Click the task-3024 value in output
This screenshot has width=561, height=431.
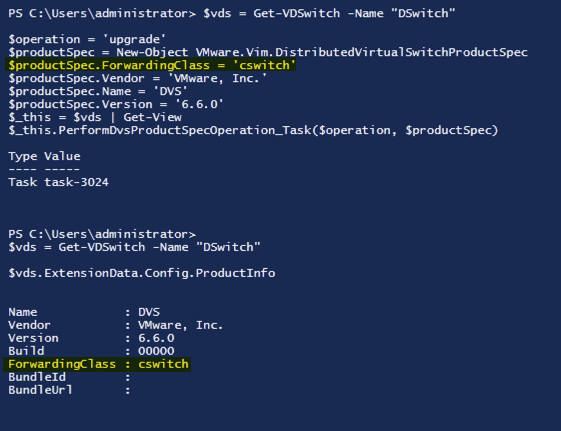[x=76, y=182]
